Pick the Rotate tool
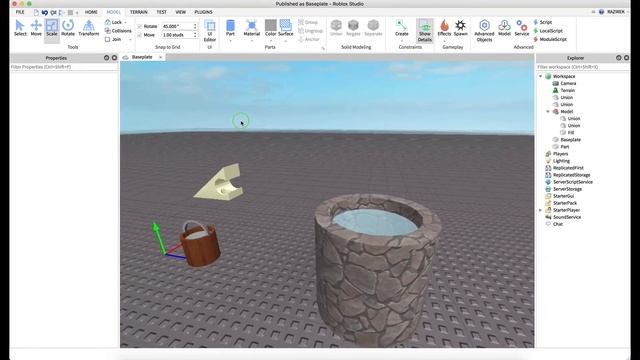This screenshot has width=640, height=360. pyautogui.click(x=68, y=28)
